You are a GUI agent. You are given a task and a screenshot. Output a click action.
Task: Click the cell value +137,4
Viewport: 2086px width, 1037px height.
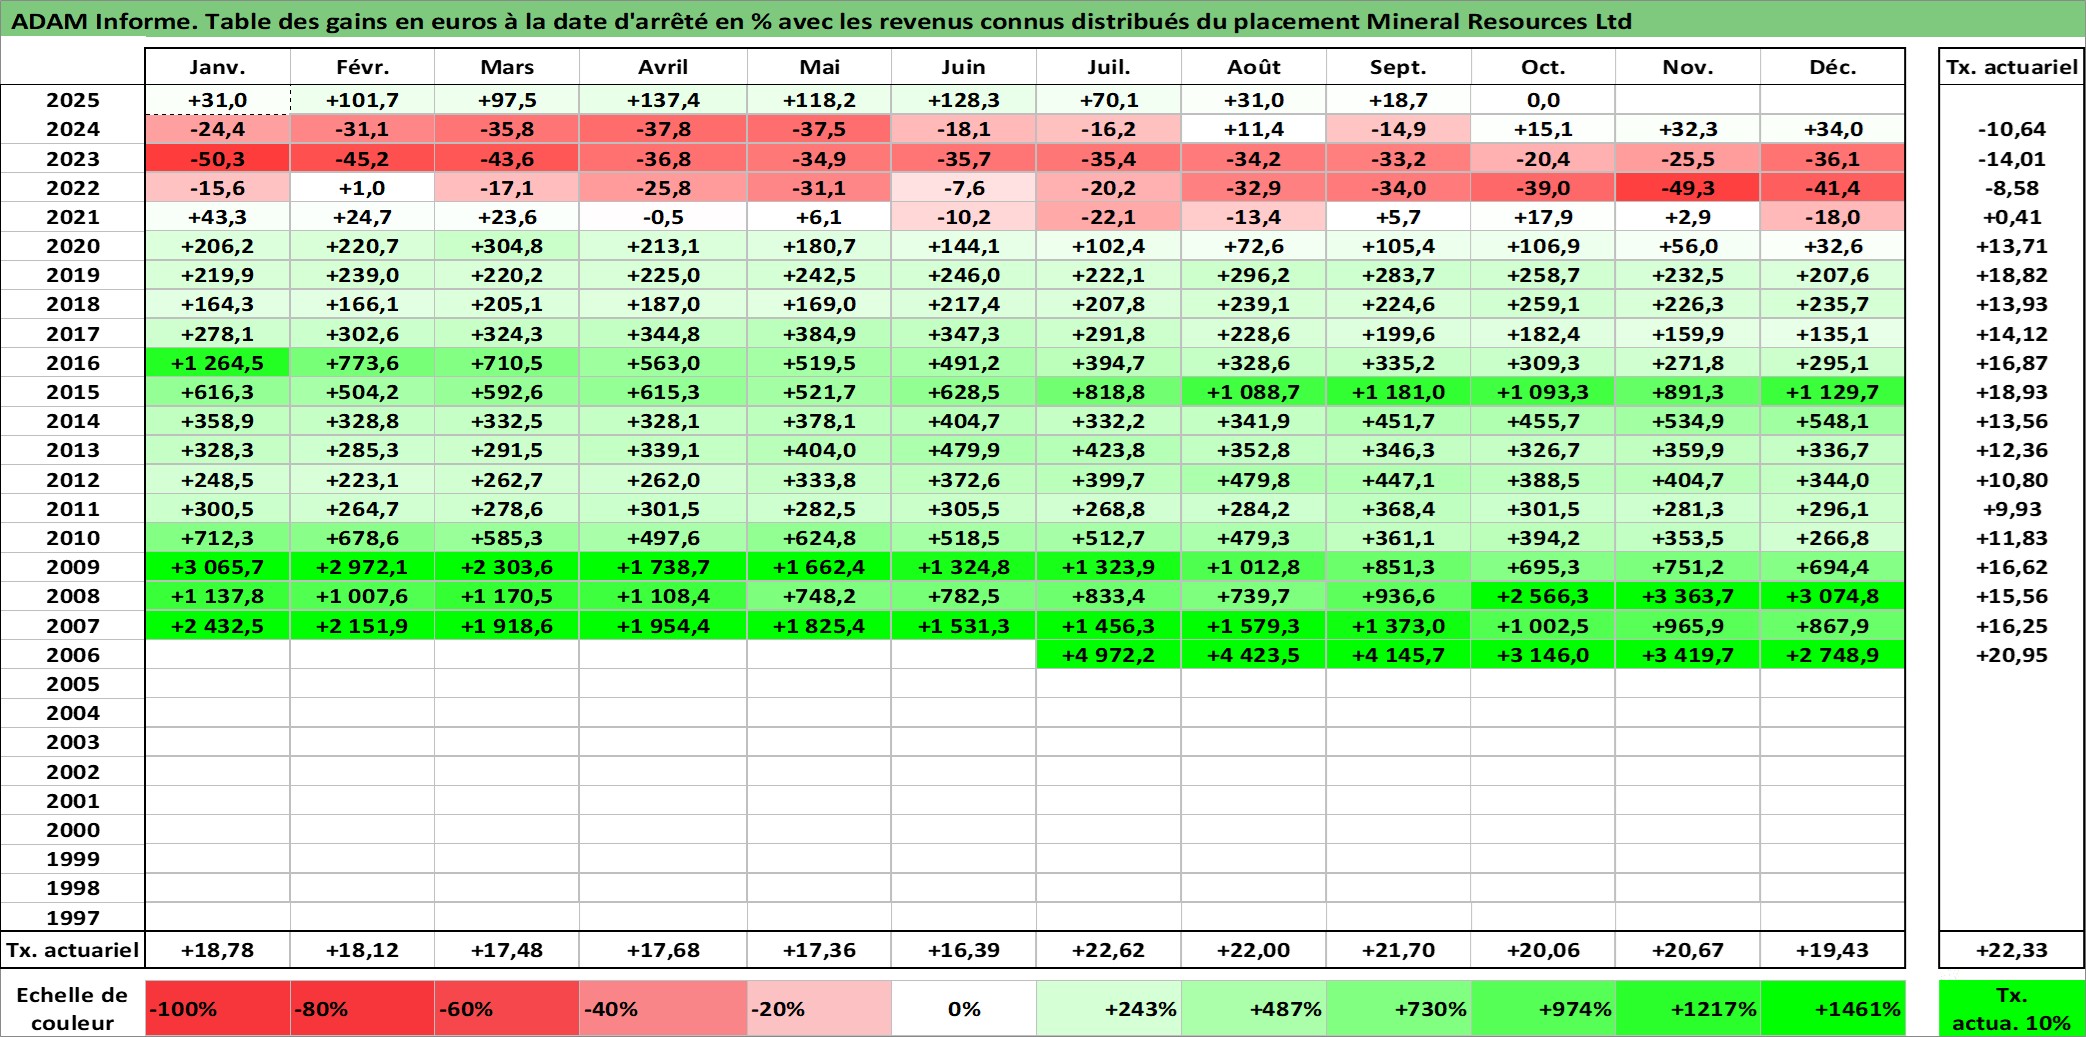coord(663,100)
